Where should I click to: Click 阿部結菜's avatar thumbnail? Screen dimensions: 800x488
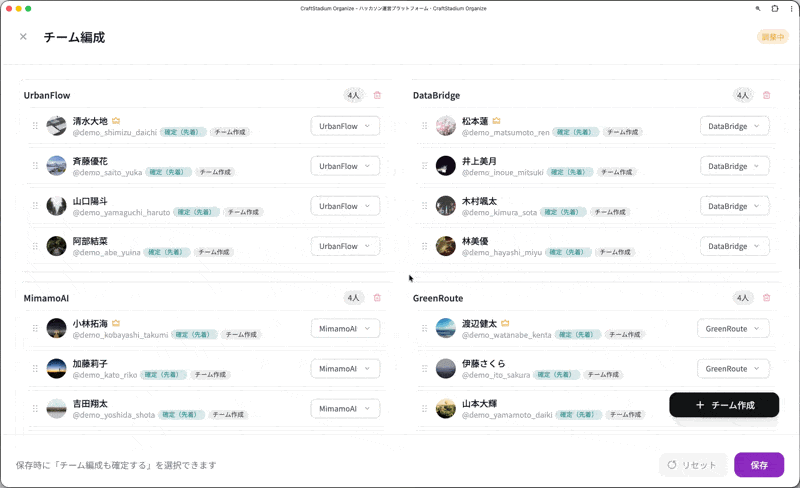(x=57, y=246)
